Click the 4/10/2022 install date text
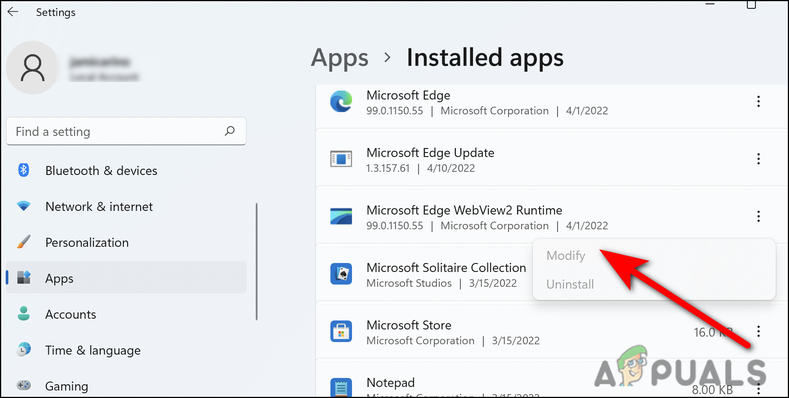The height and width of the screenshot is (398, 789). click(451, 168)
